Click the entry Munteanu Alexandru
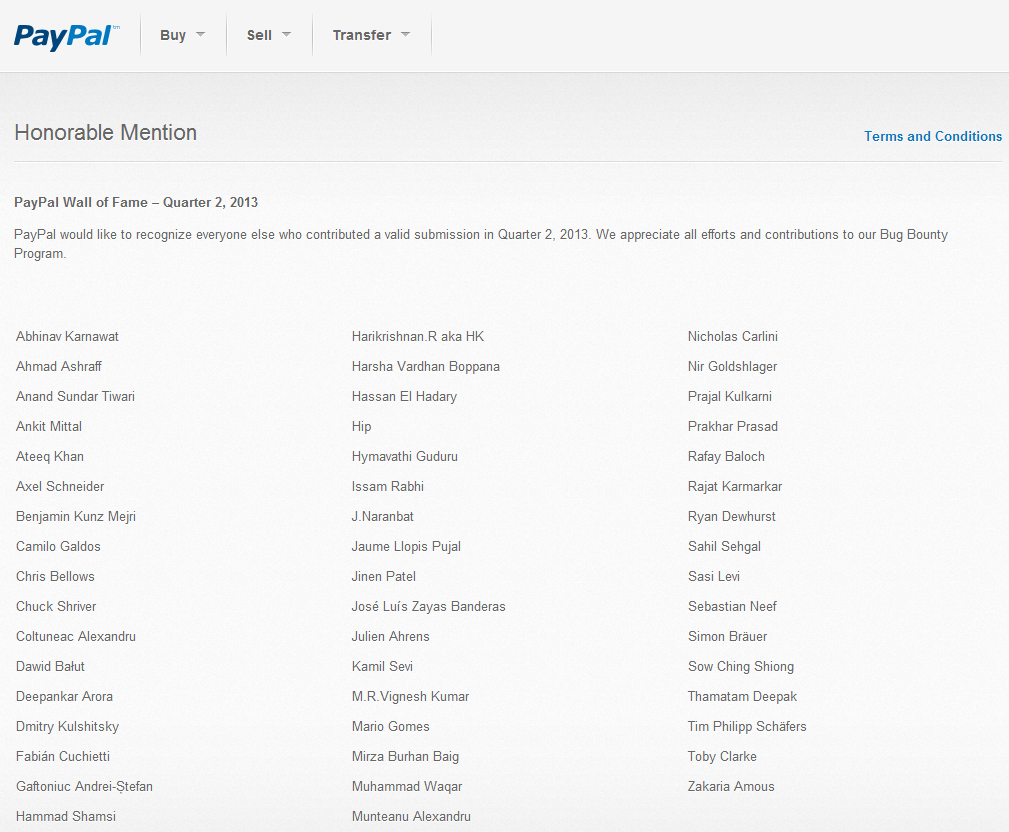Image resolution: width=1009 pixels, height=832 pixels. tap(411, 817)
